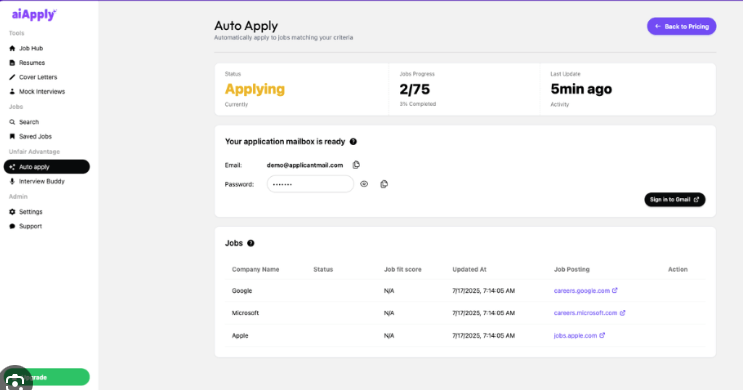Open jobs.apple.com job posting link
Image resolution: width=743 pixels, height=390 pixels.
coord(579,336)
